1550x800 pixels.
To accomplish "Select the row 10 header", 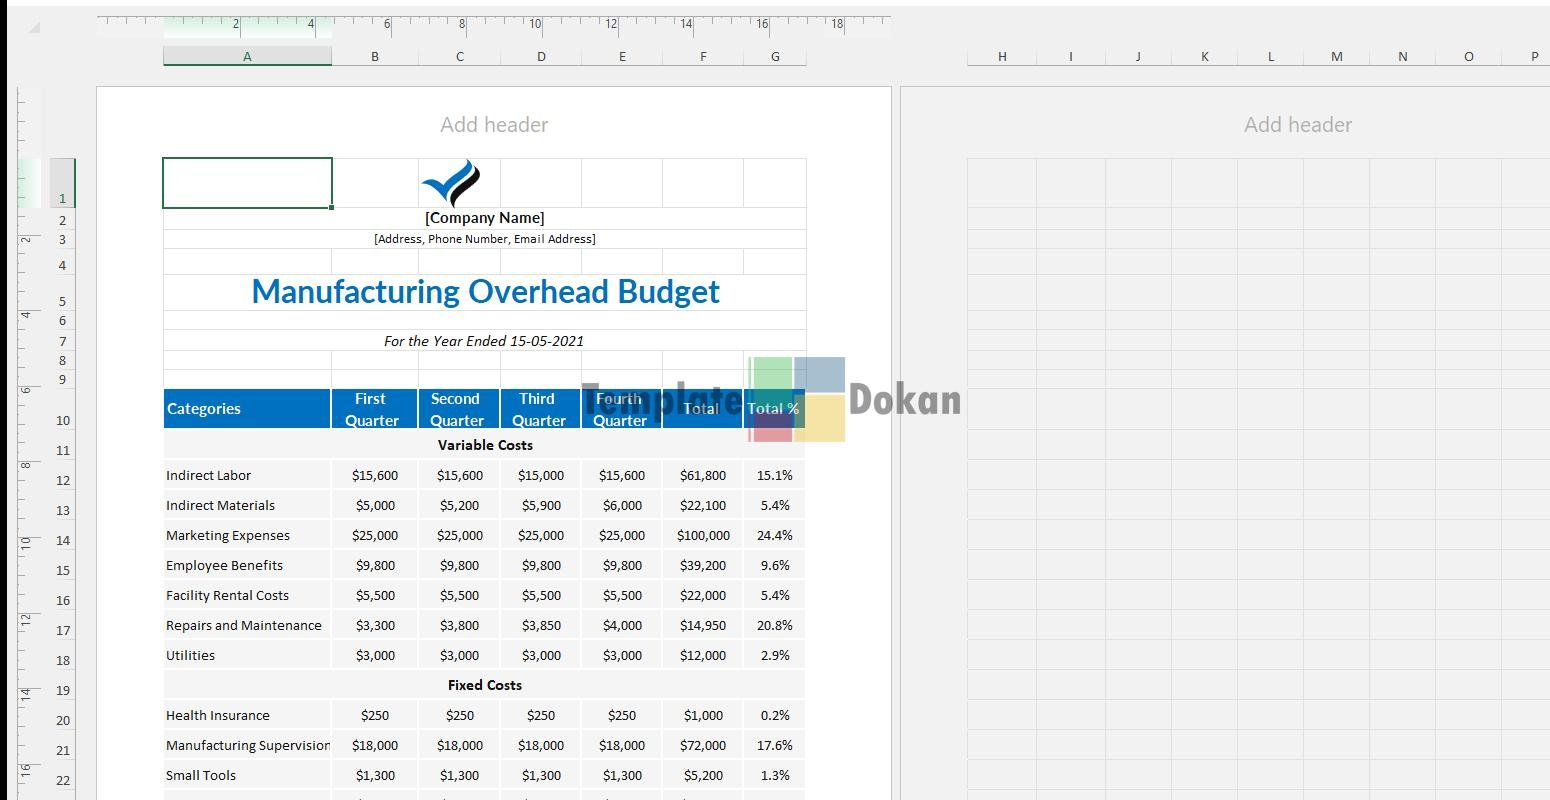I will click(63, 420).
